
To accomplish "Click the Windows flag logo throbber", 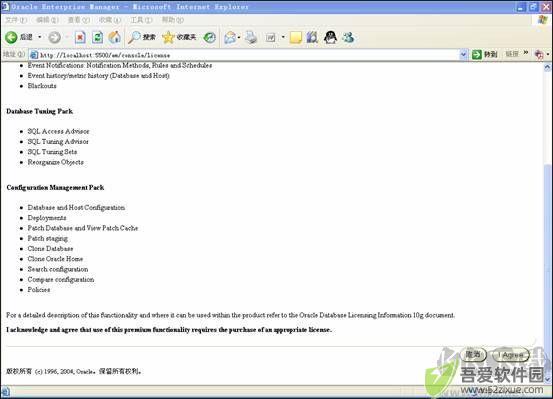I will [x=542, y=20].
